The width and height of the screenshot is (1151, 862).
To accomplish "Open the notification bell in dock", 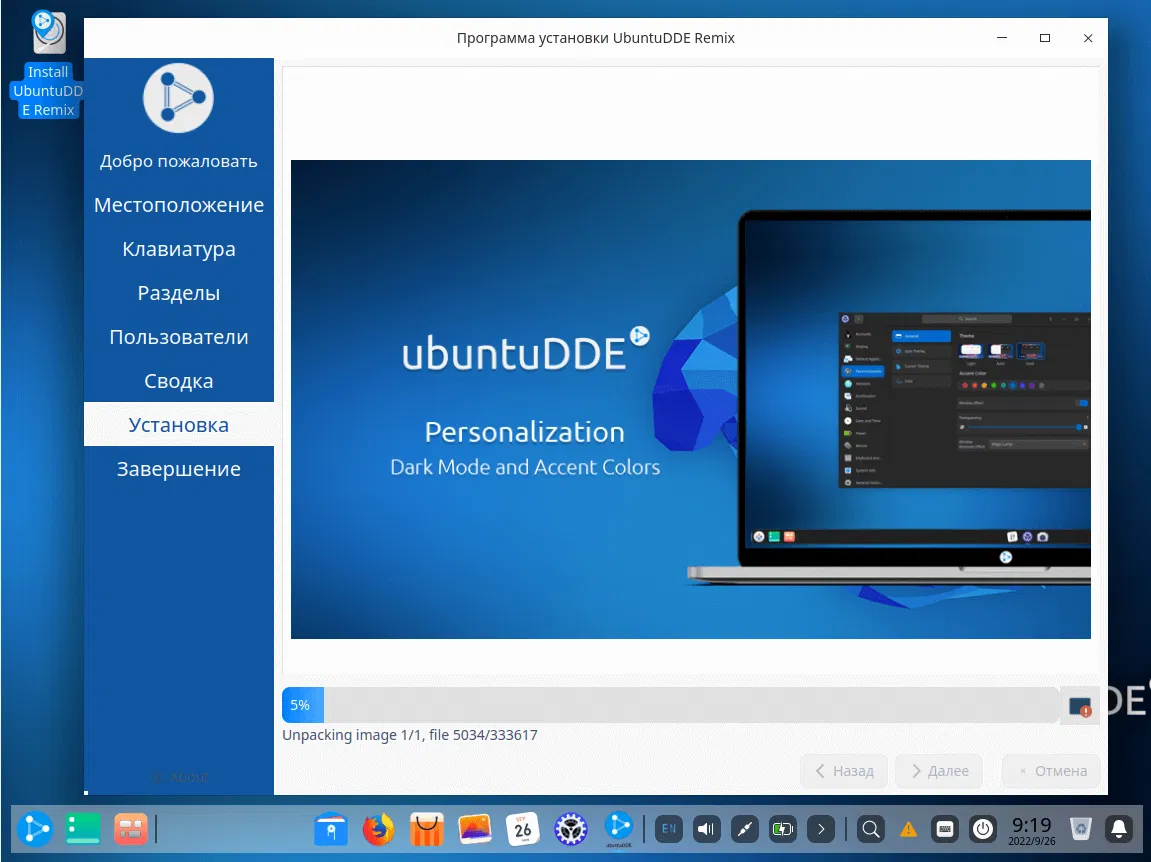I will 1119,829.
